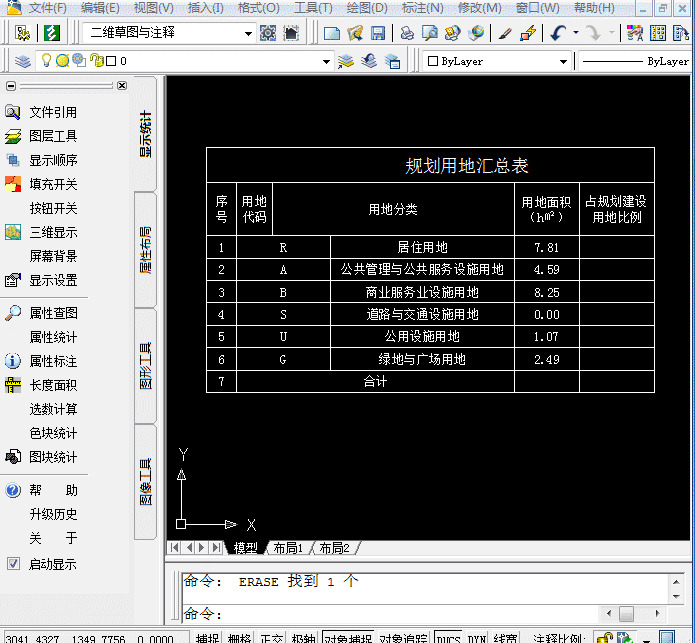Click the Save disk icon in toolbar
The width and height of the screenshot is (695, 643).
378,33
